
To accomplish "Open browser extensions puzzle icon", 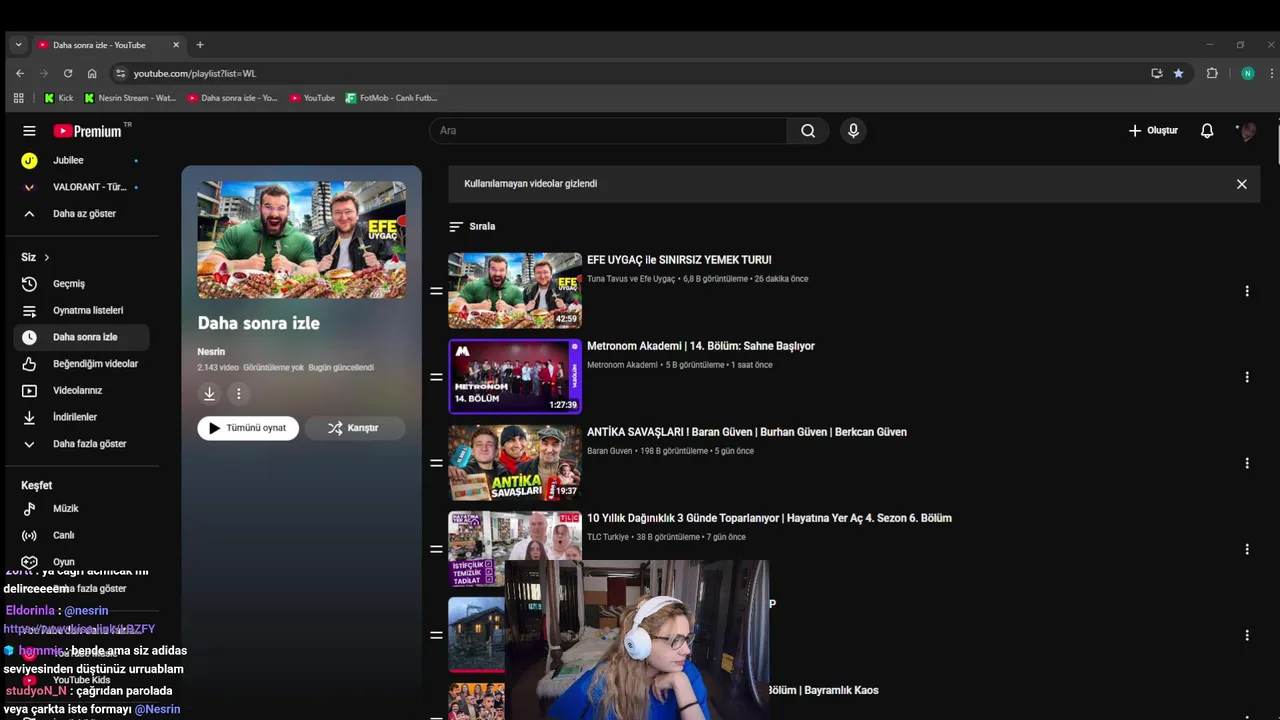I will 1212,73.
